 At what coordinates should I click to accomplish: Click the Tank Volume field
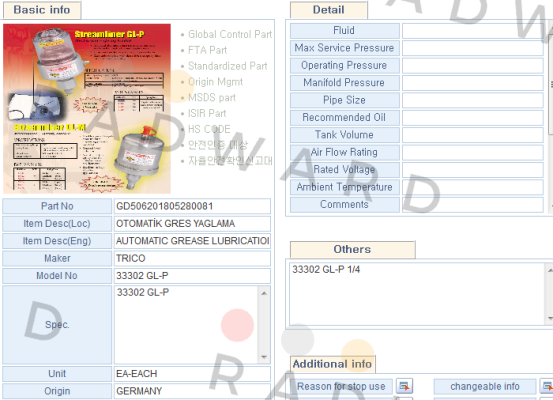tap(473, 135)
